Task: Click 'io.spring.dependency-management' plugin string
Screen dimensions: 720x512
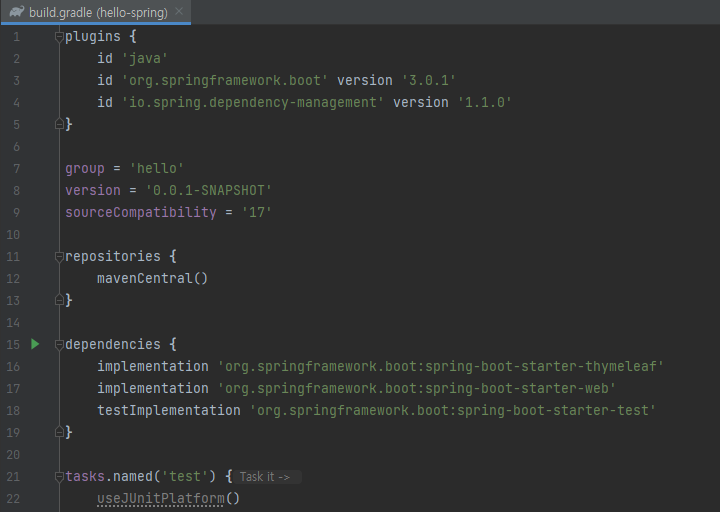Action: point(252,102)
